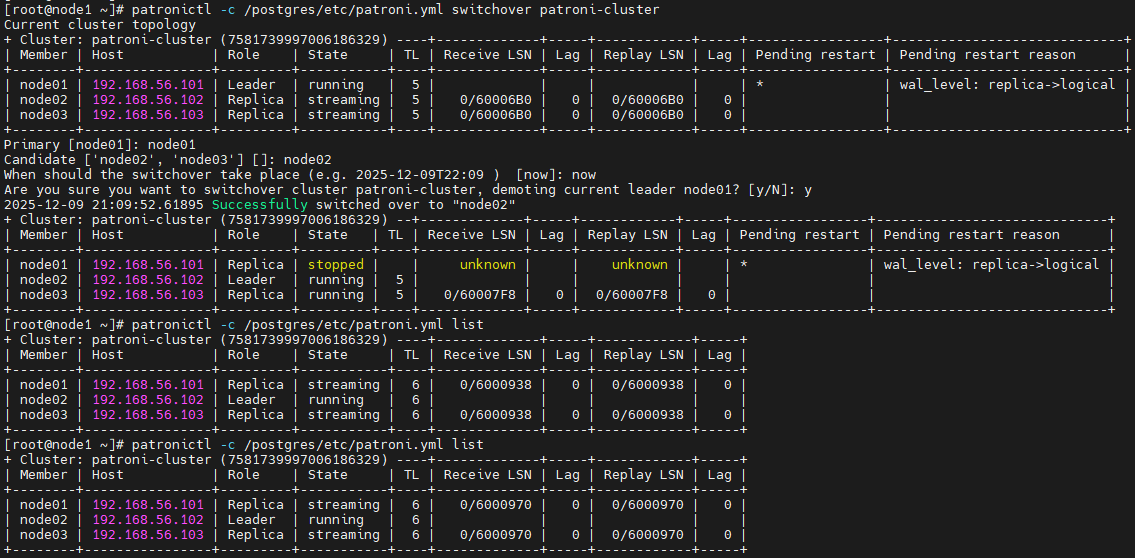The height and width of the screenshot is (558, 1135).
Task: Click yellow 'unknown' under Replay LSN
Action: pyautogui.click(x=639, y=265)
